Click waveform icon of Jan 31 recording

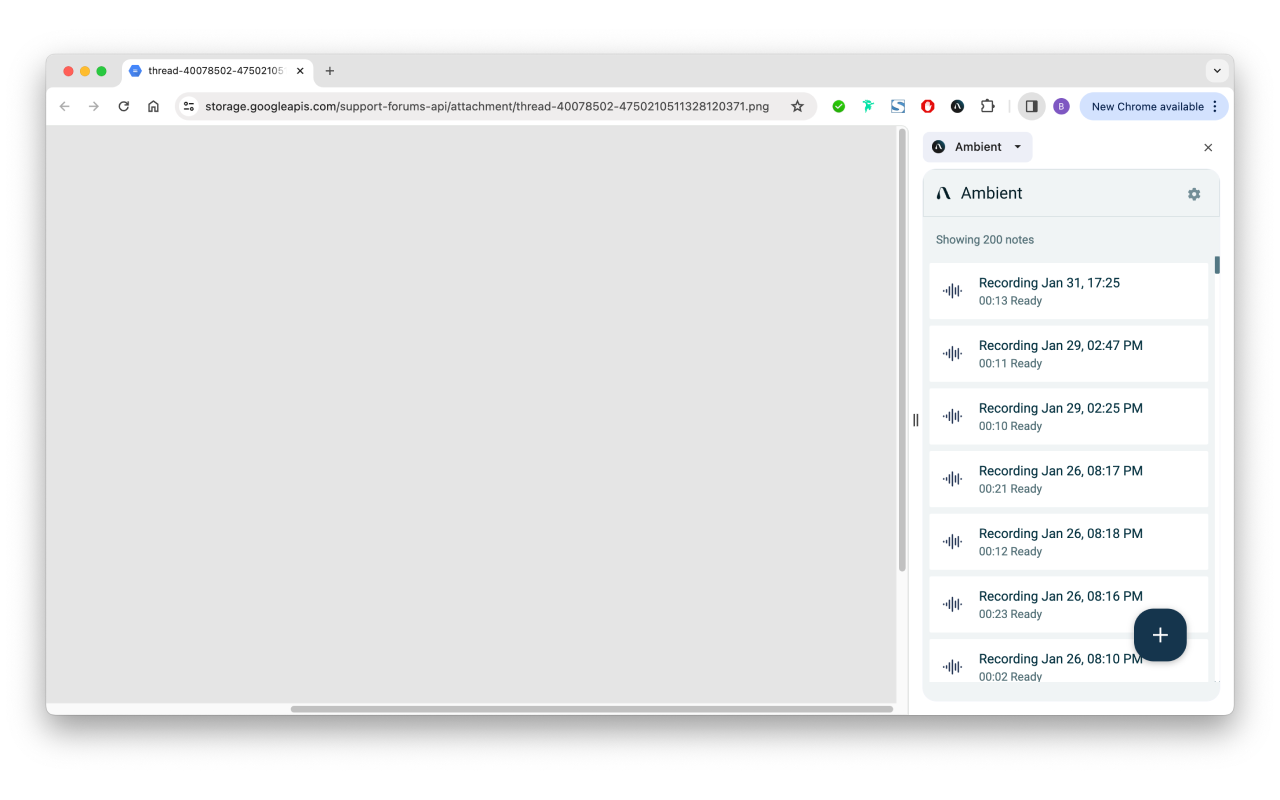click(x=952, y=291)
